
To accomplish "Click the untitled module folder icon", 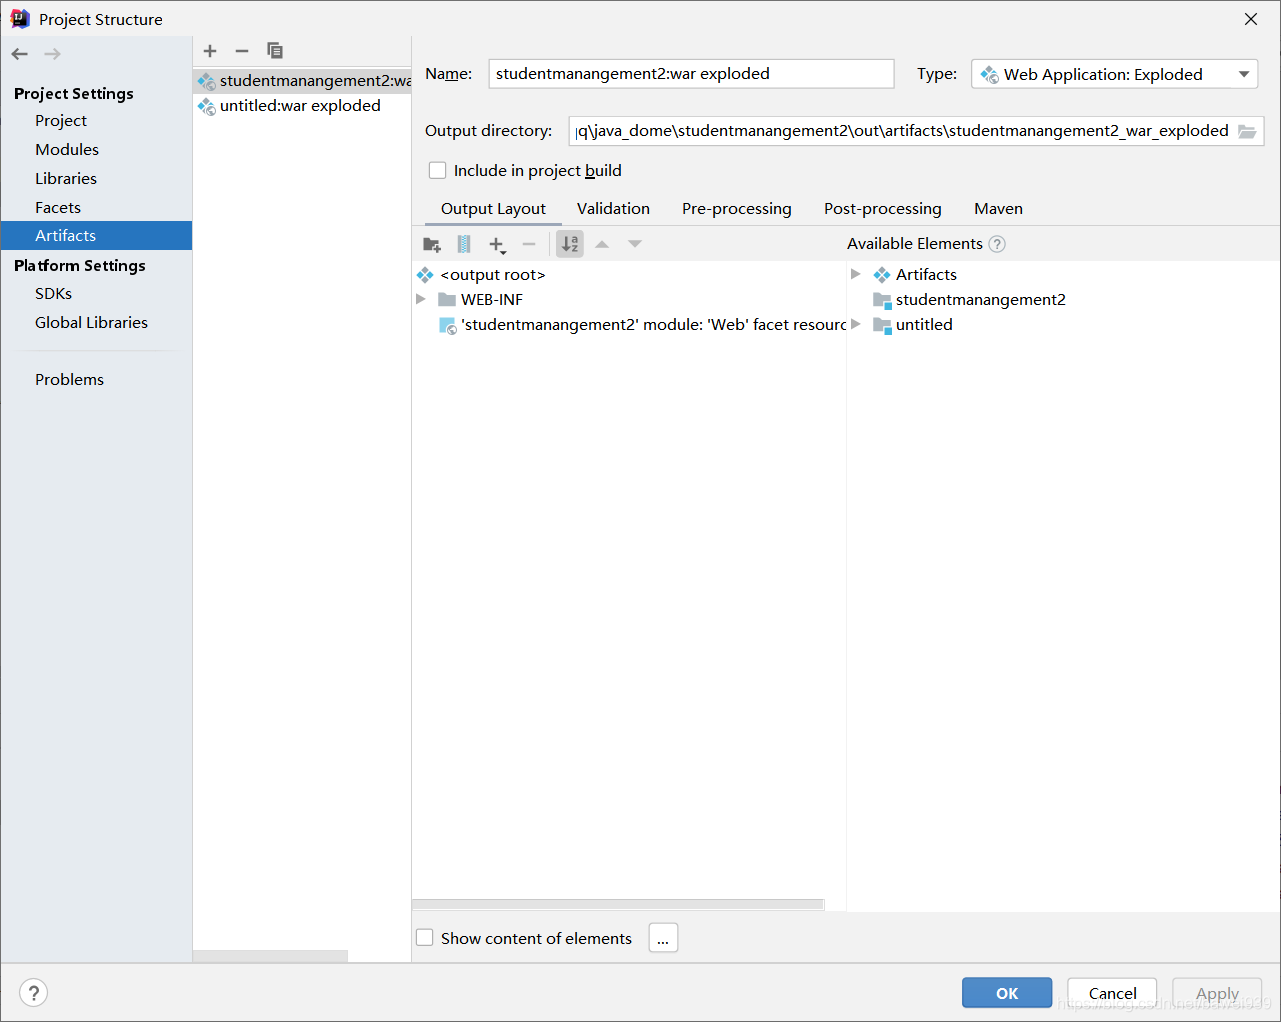I will (882, 325).
